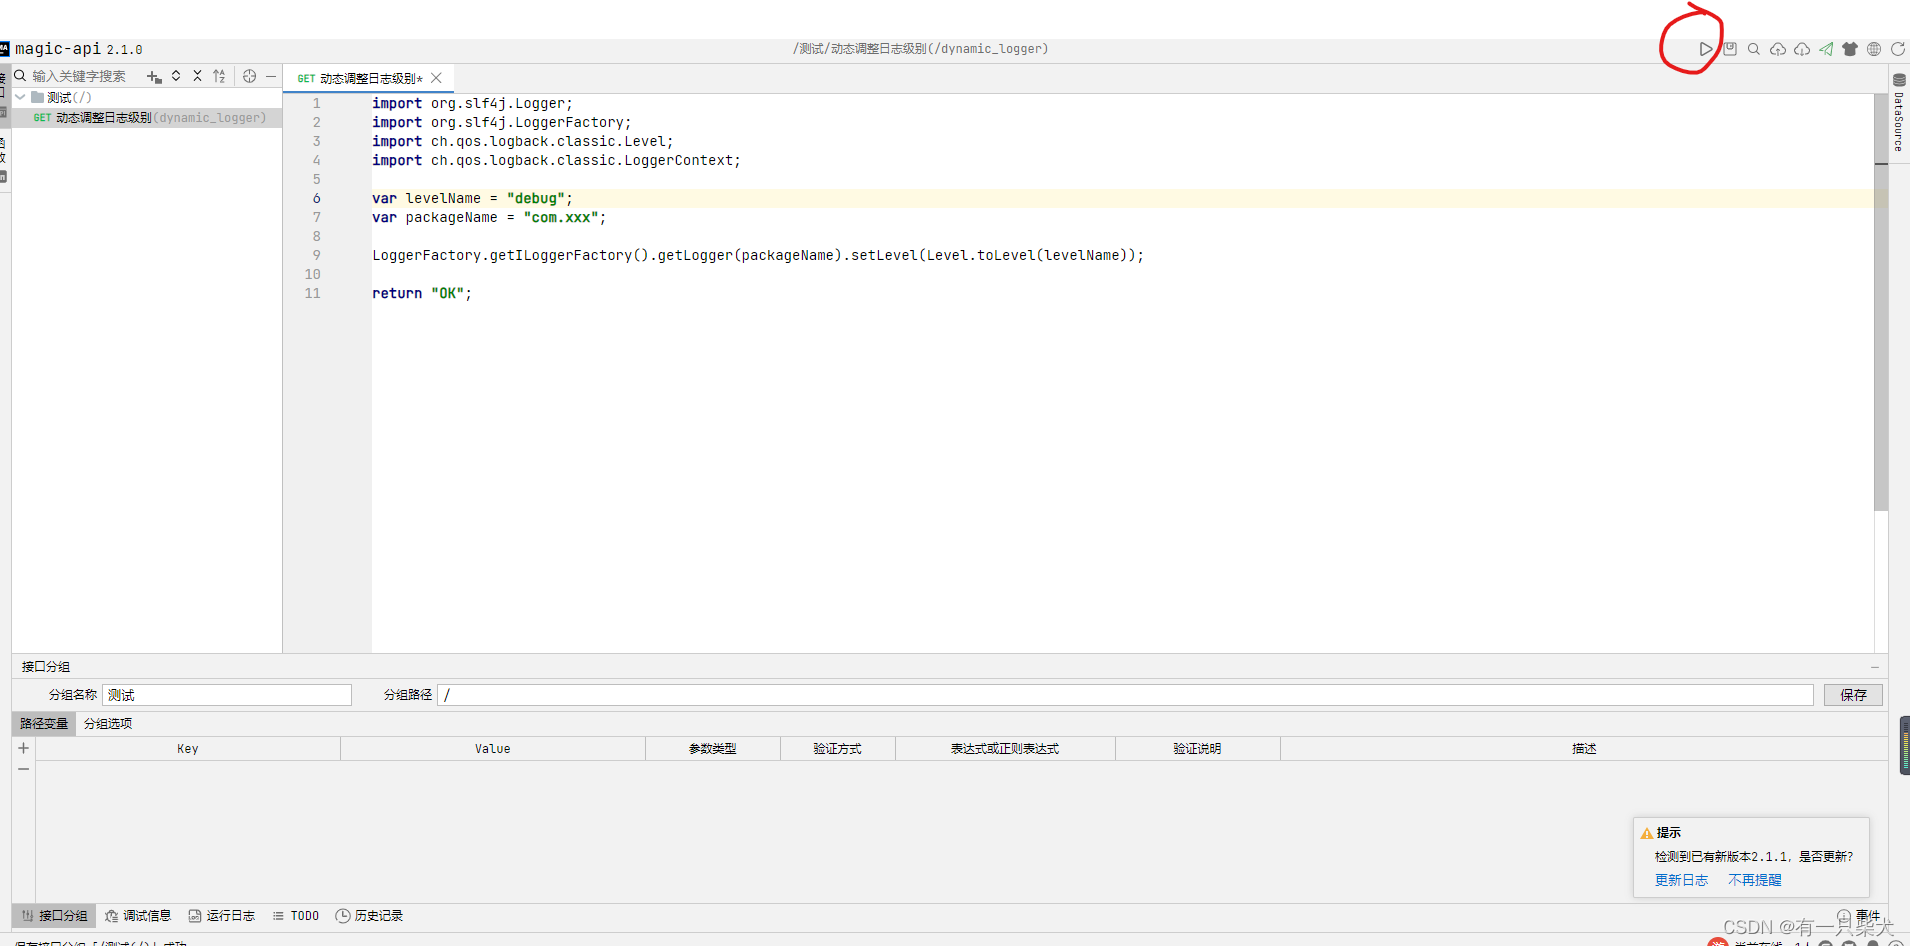Select the 路径变量 tab
The height and width of the screenshot is (946, 1910).
click(44, 724)
